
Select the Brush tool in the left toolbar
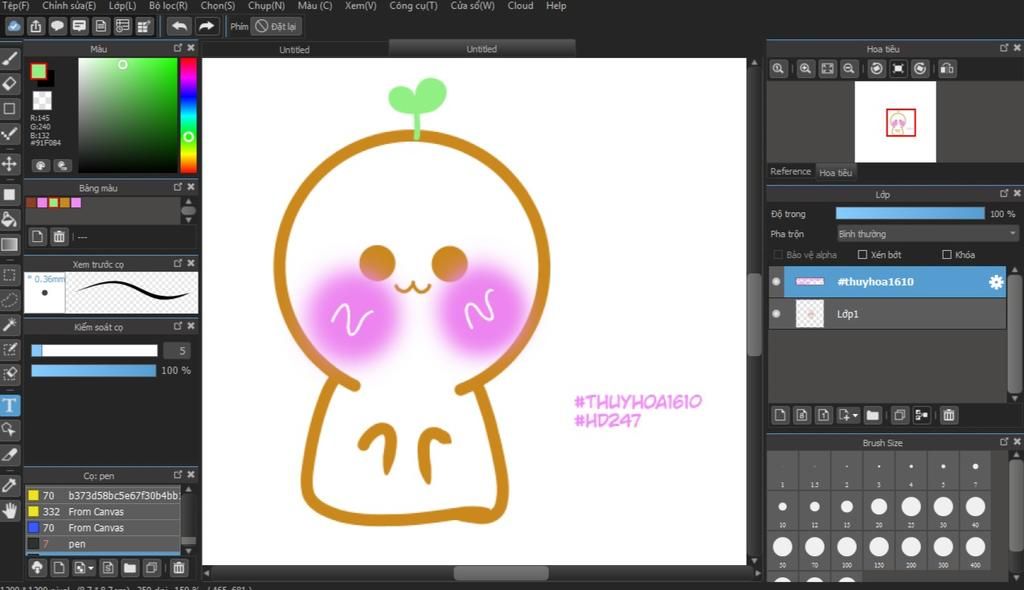(10, 58)
